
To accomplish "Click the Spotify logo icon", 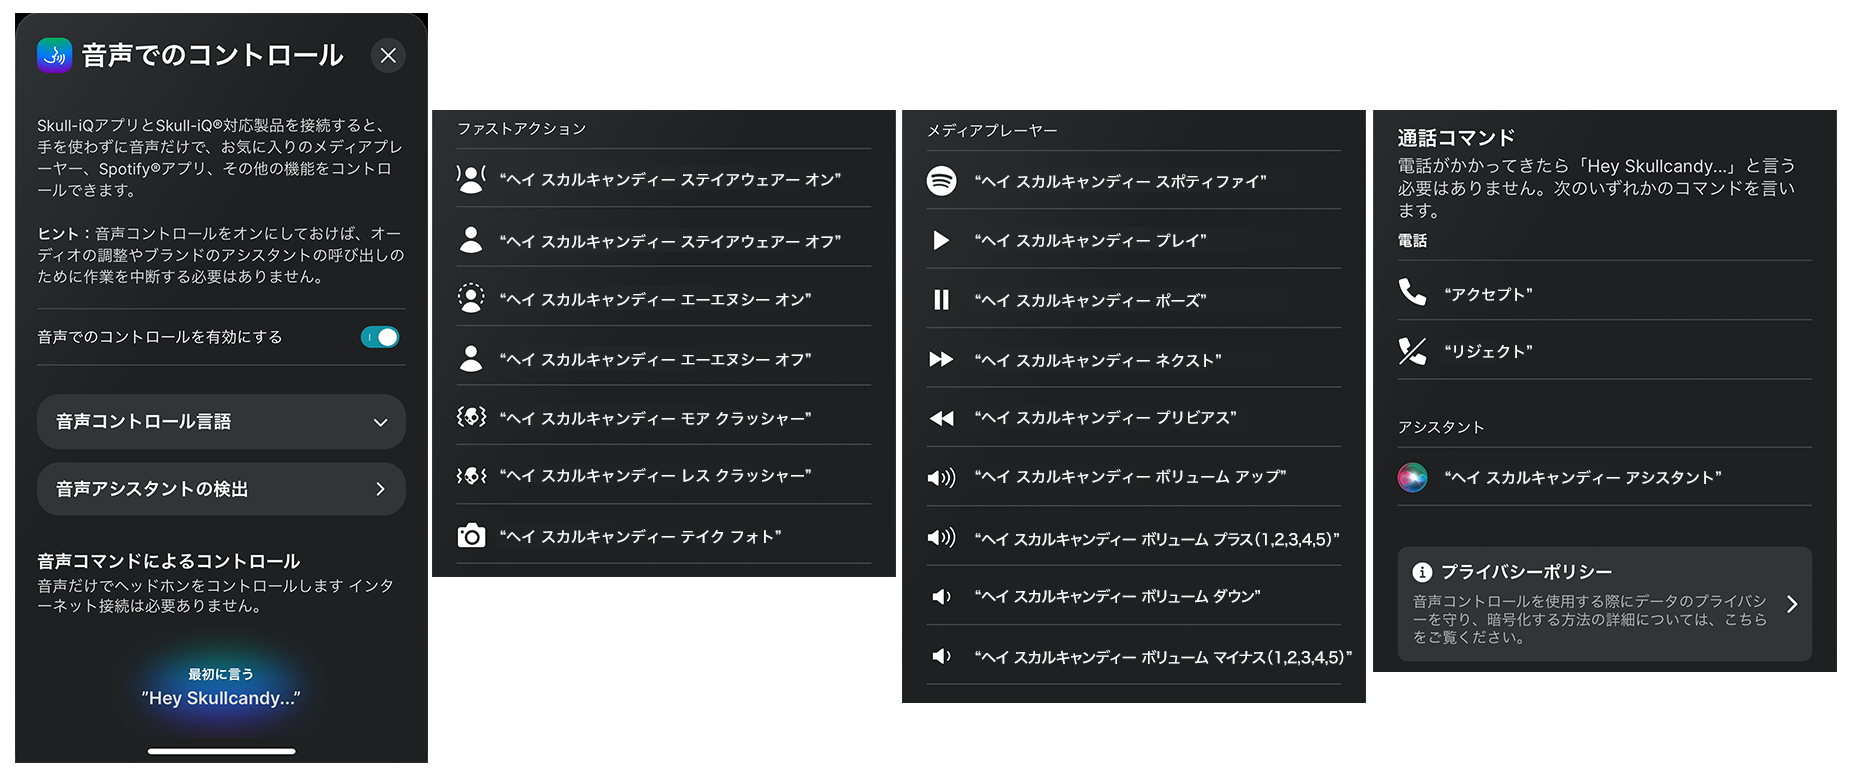I will (x=941, y=181).
